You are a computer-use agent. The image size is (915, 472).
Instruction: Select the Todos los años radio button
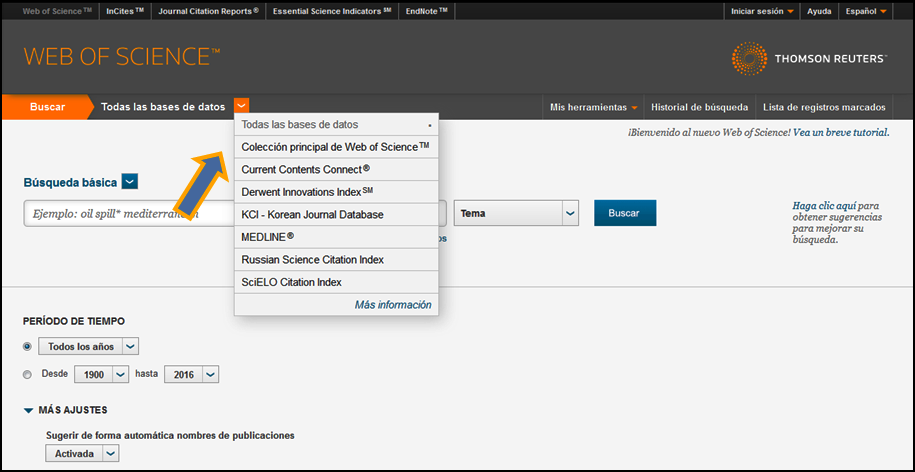27,347
